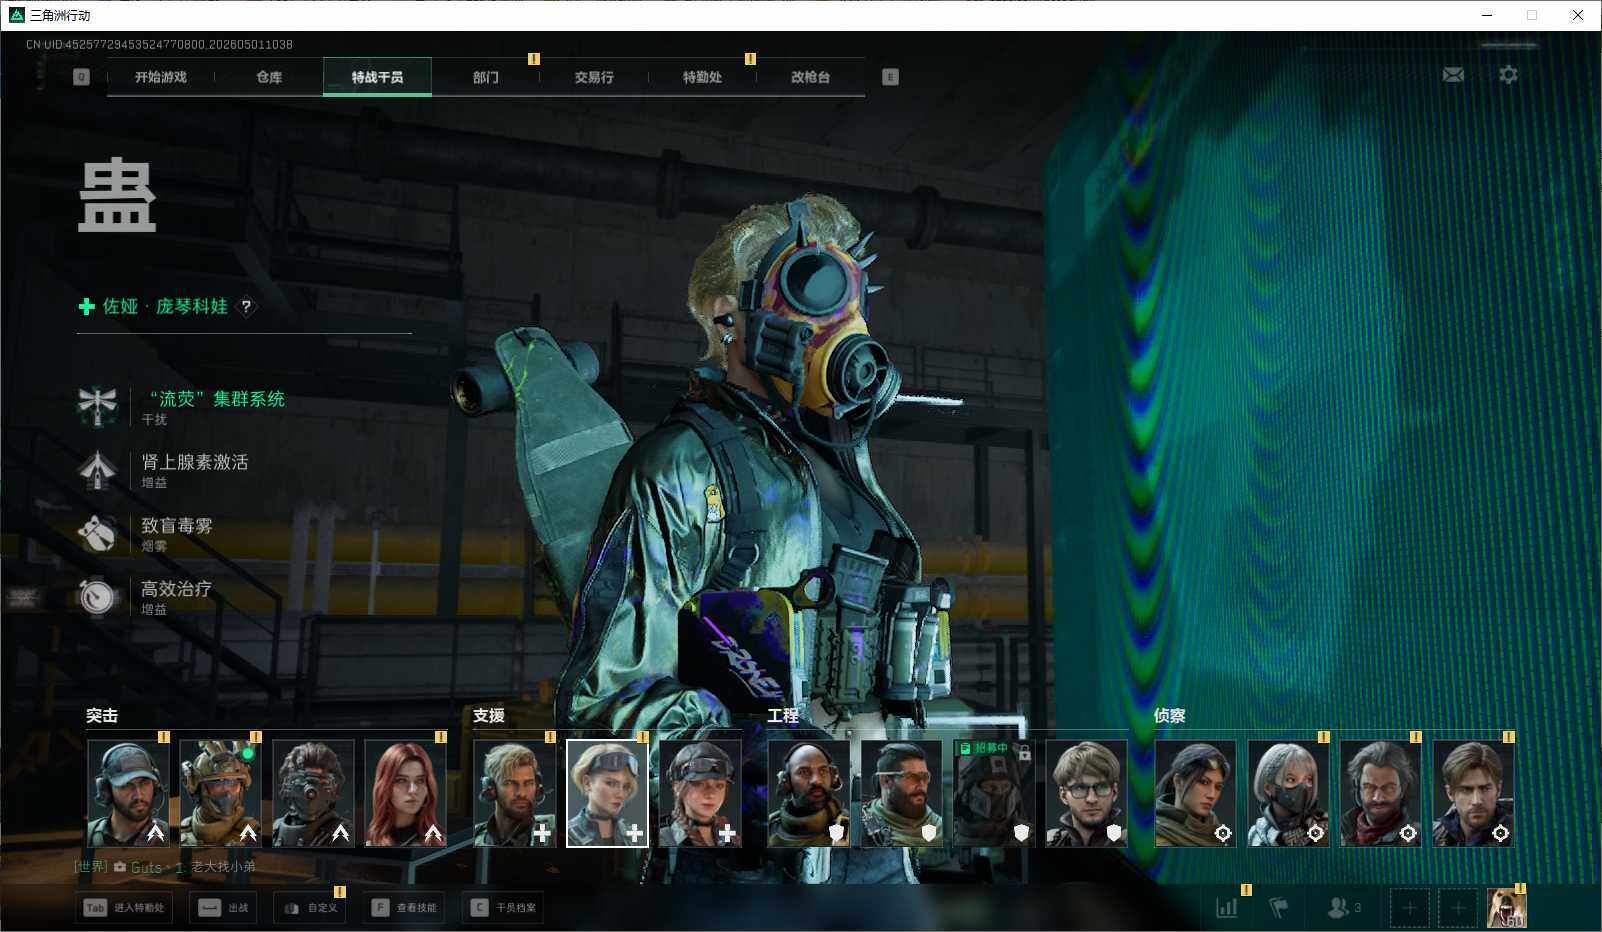Click the 支援 class heading
This screenshot has width=1602, height=932.
(489, 716)
